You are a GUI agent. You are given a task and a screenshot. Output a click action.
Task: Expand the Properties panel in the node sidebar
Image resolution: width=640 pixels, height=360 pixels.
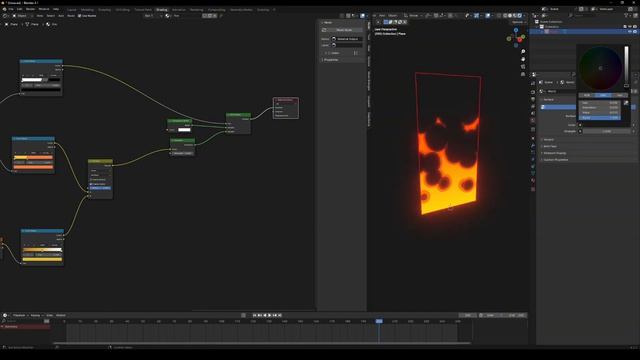330,60
